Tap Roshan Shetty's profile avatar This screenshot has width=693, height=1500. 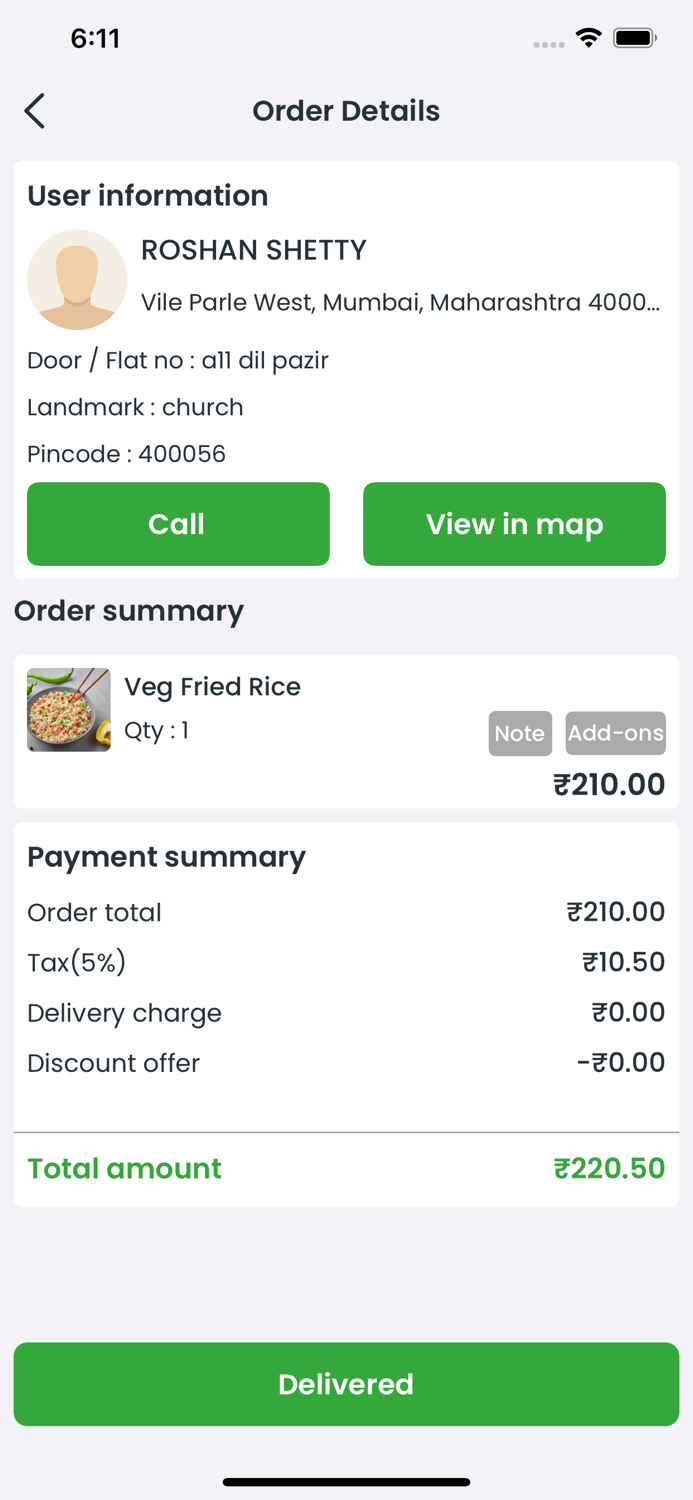(x=77, y=280)
